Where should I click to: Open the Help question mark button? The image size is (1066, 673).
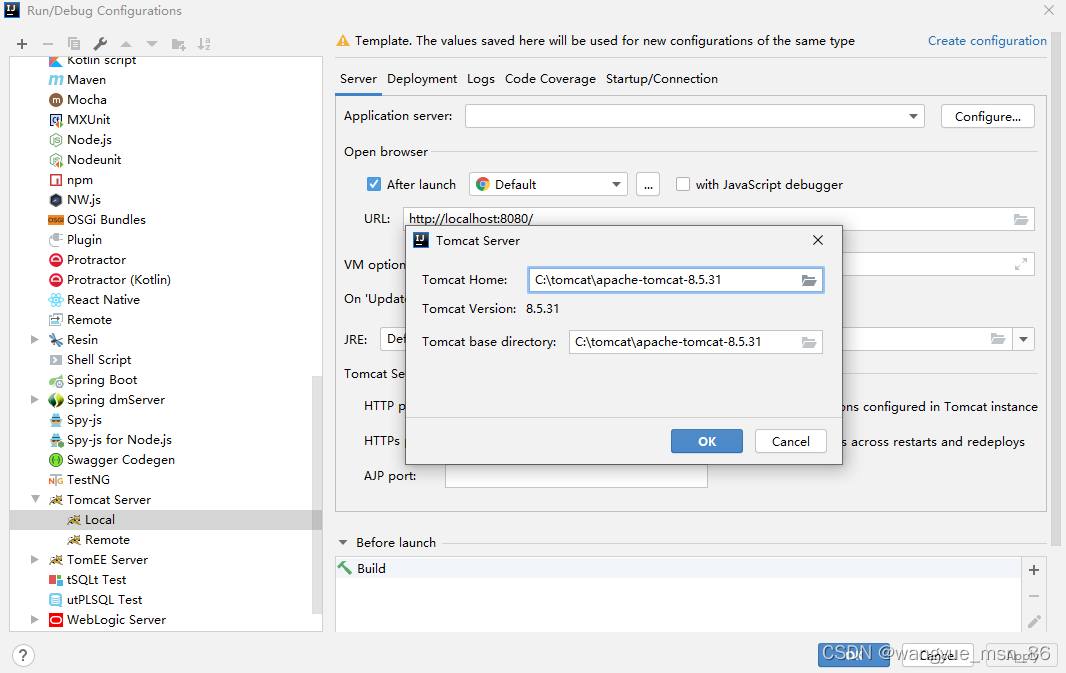tap(22, 655)
